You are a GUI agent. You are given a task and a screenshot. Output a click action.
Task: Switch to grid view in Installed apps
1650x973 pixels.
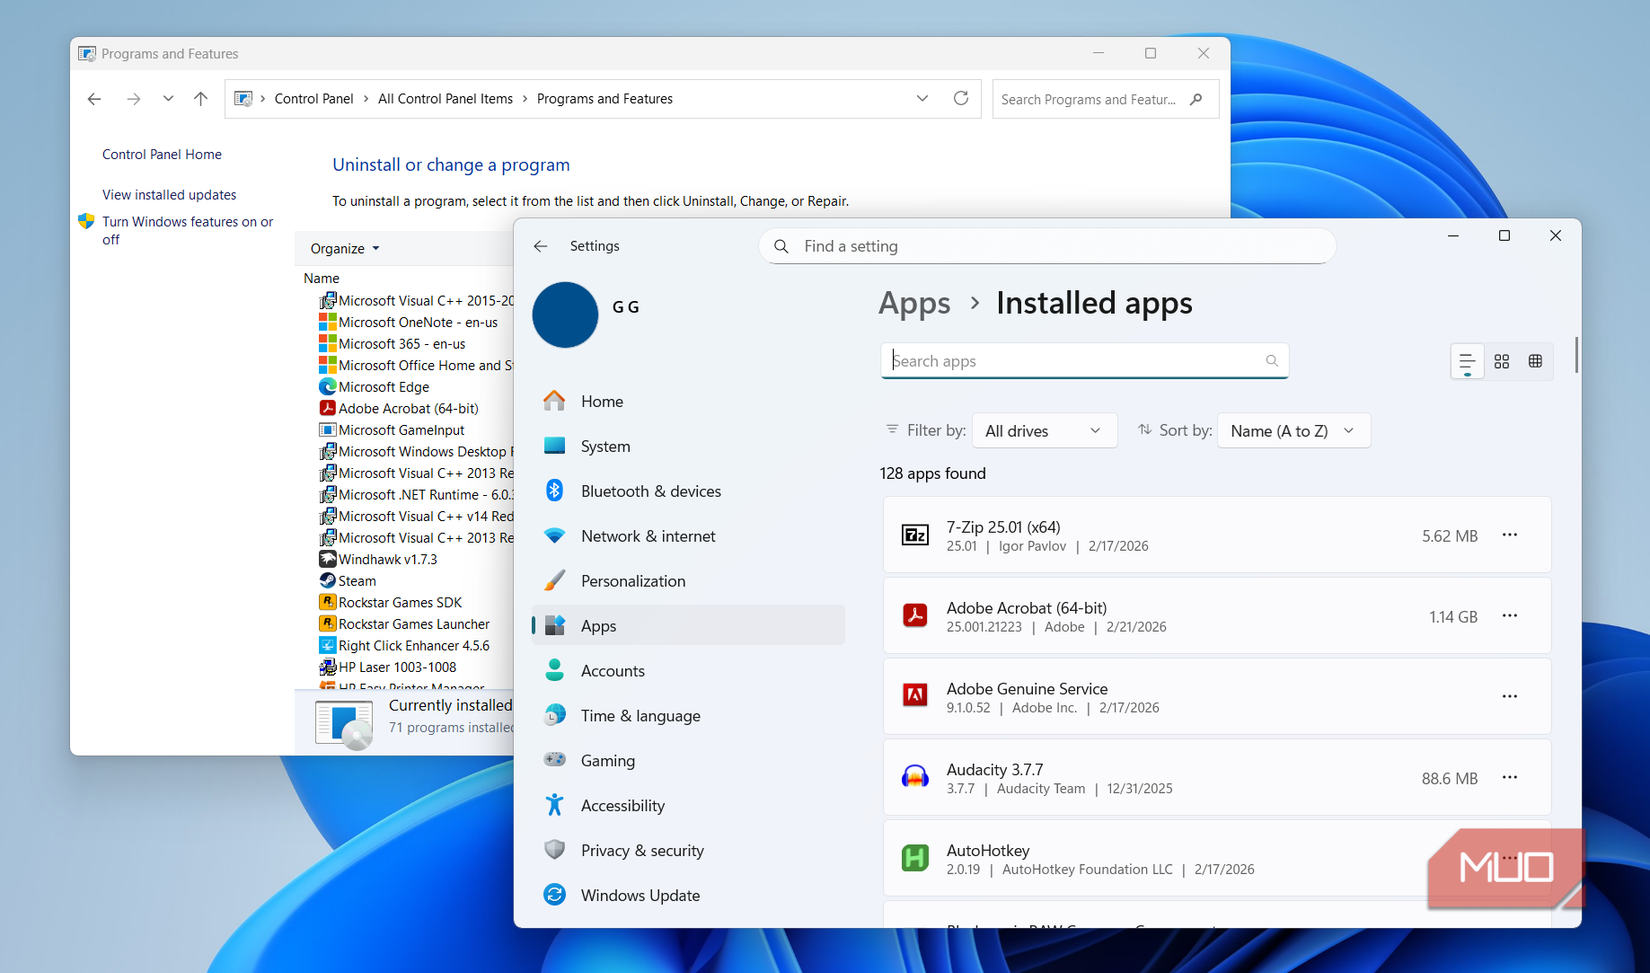coord(1501,362)
